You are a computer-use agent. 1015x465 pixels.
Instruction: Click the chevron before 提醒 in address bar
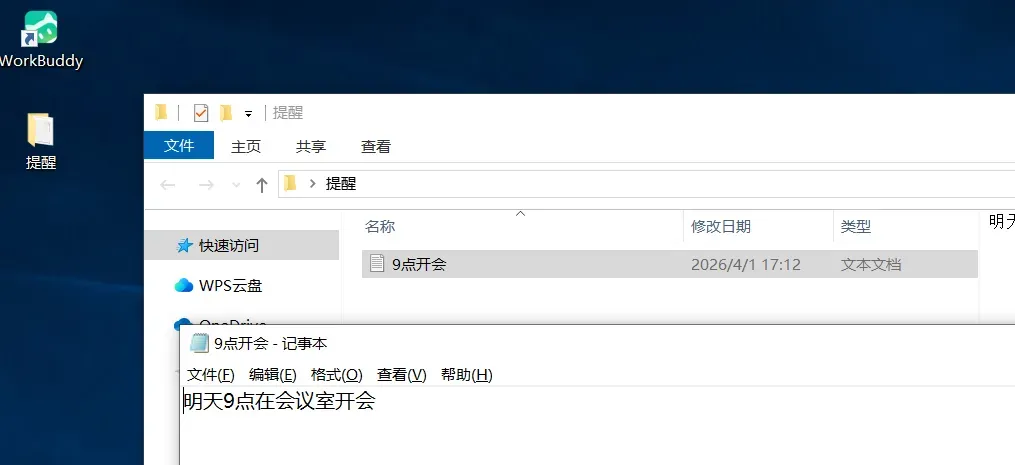pyautogui.click(x=313, y=184)
